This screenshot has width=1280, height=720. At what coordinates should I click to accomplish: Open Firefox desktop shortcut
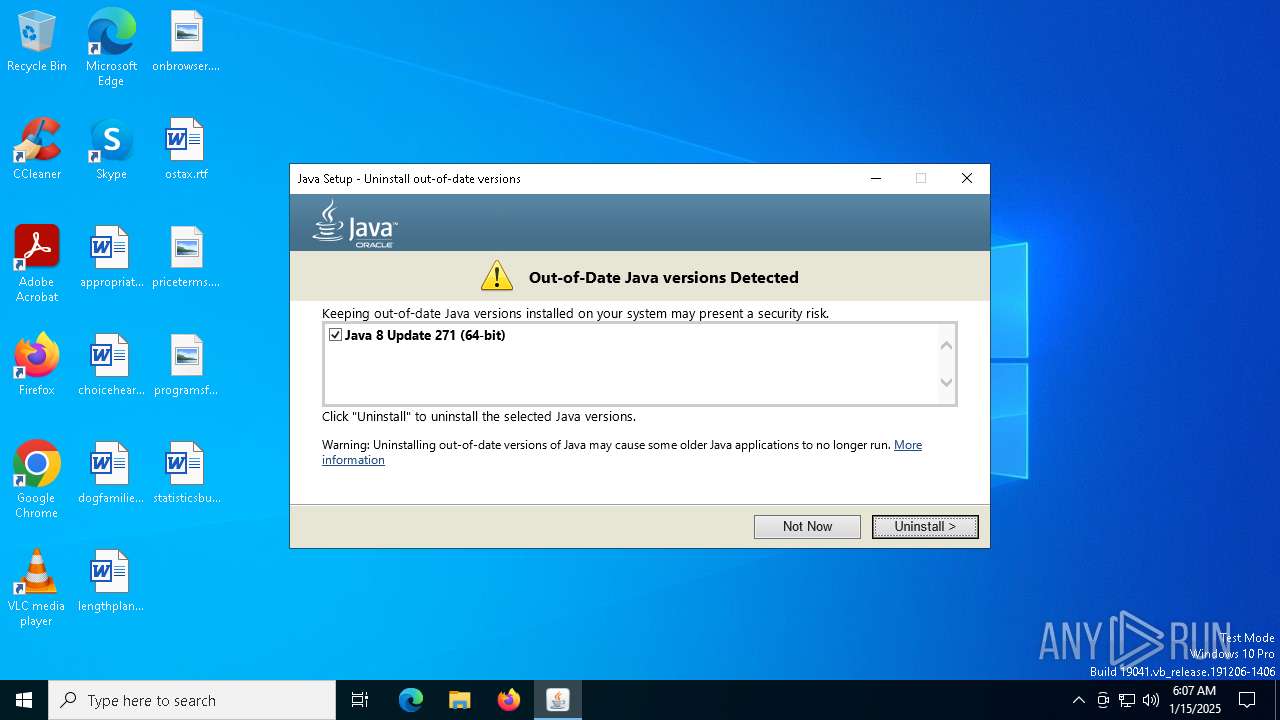[x=37, y=365]
